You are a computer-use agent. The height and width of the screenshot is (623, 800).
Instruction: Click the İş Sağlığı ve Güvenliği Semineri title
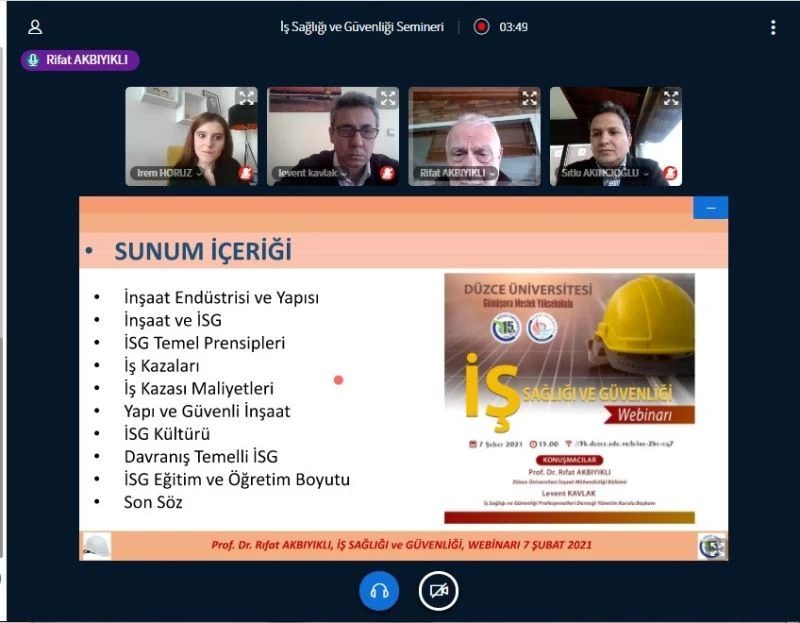click(x=361, y=27)
